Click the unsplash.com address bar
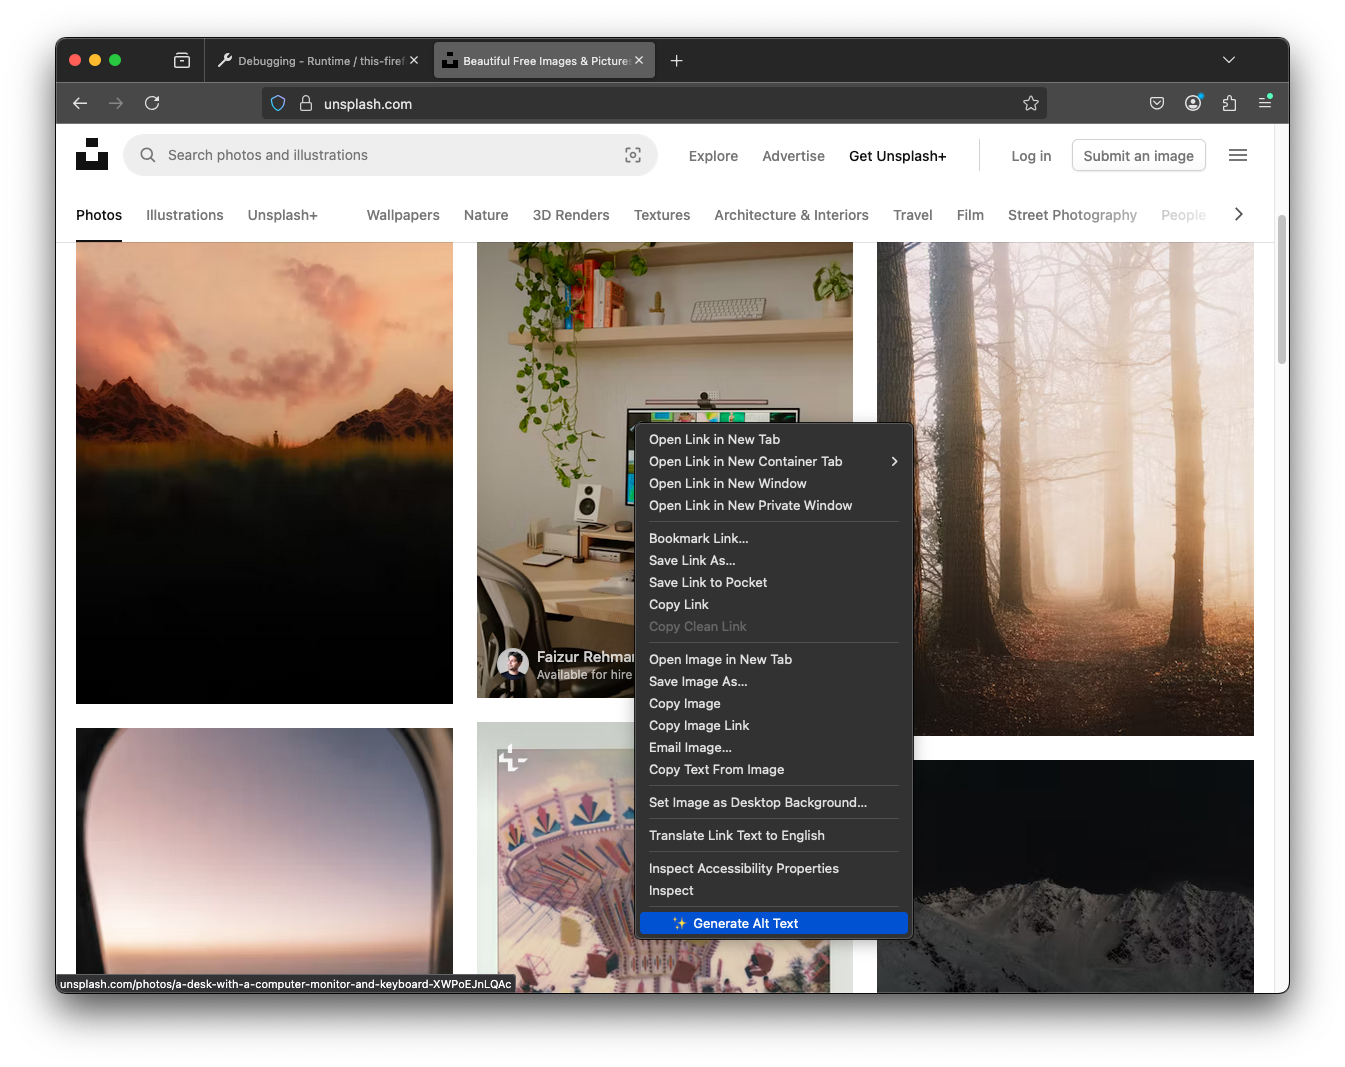Screen dimensions: 1345x1067 pyautogui.click(x=654, y=103)
